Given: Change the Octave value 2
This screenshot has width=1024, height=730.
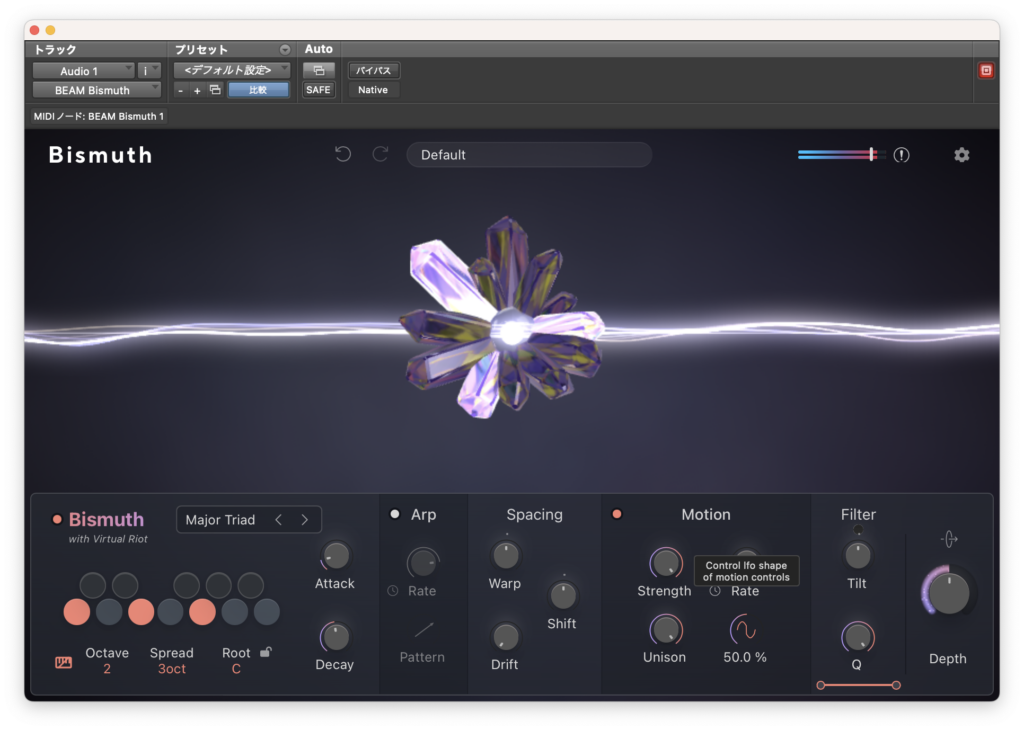Looking at the screenshot, I should (107, 669).
